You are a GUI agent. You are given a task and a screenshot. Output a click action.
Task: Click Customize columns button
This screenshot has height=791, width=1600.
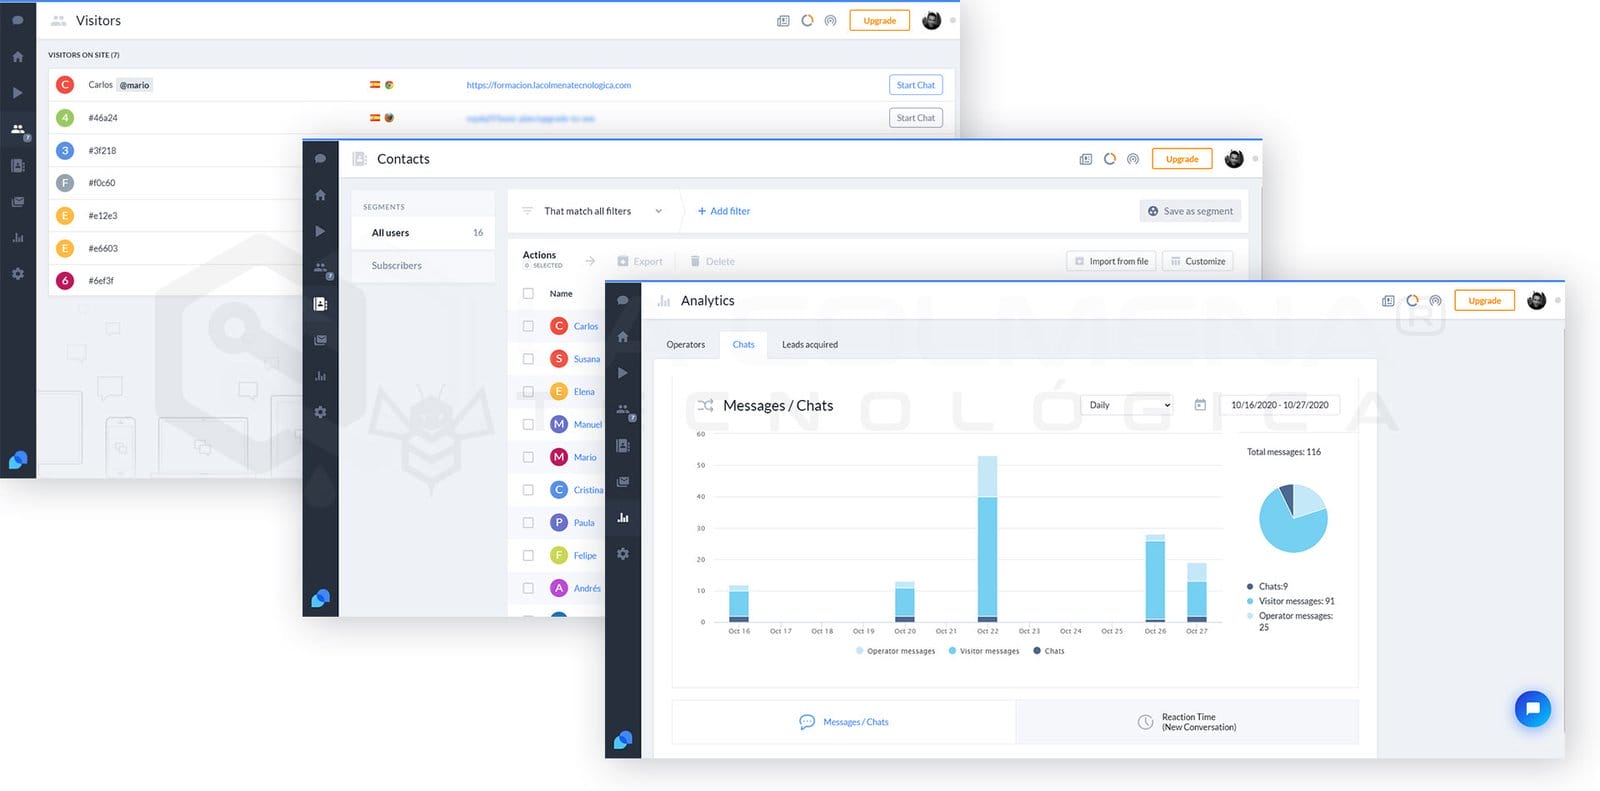(x=1197, y=261)
